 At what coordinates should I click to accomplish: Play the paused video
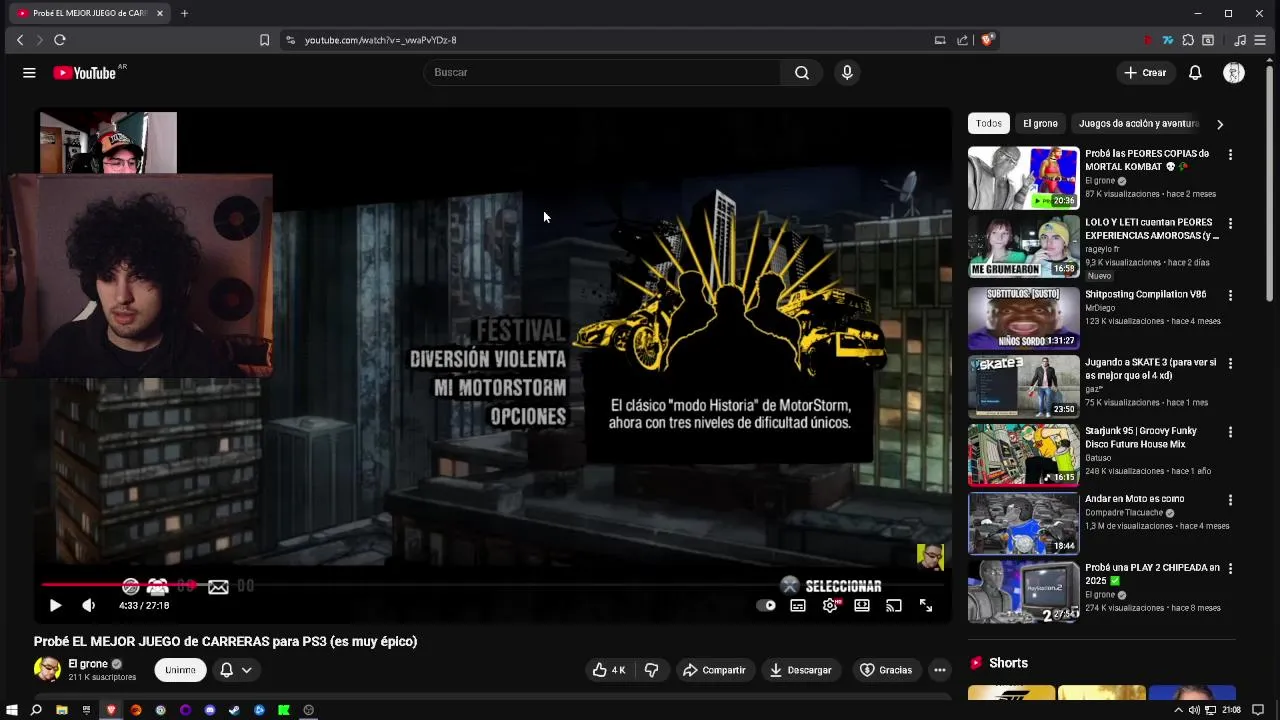(55, 606)
